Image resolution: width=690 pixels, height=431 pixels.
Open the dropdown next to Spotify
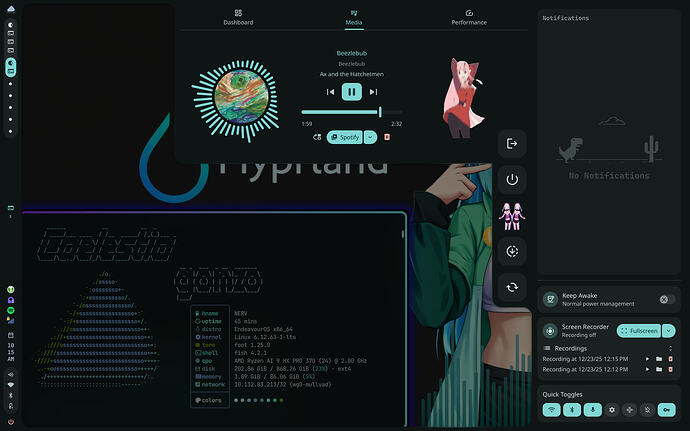tap(370, 137)
